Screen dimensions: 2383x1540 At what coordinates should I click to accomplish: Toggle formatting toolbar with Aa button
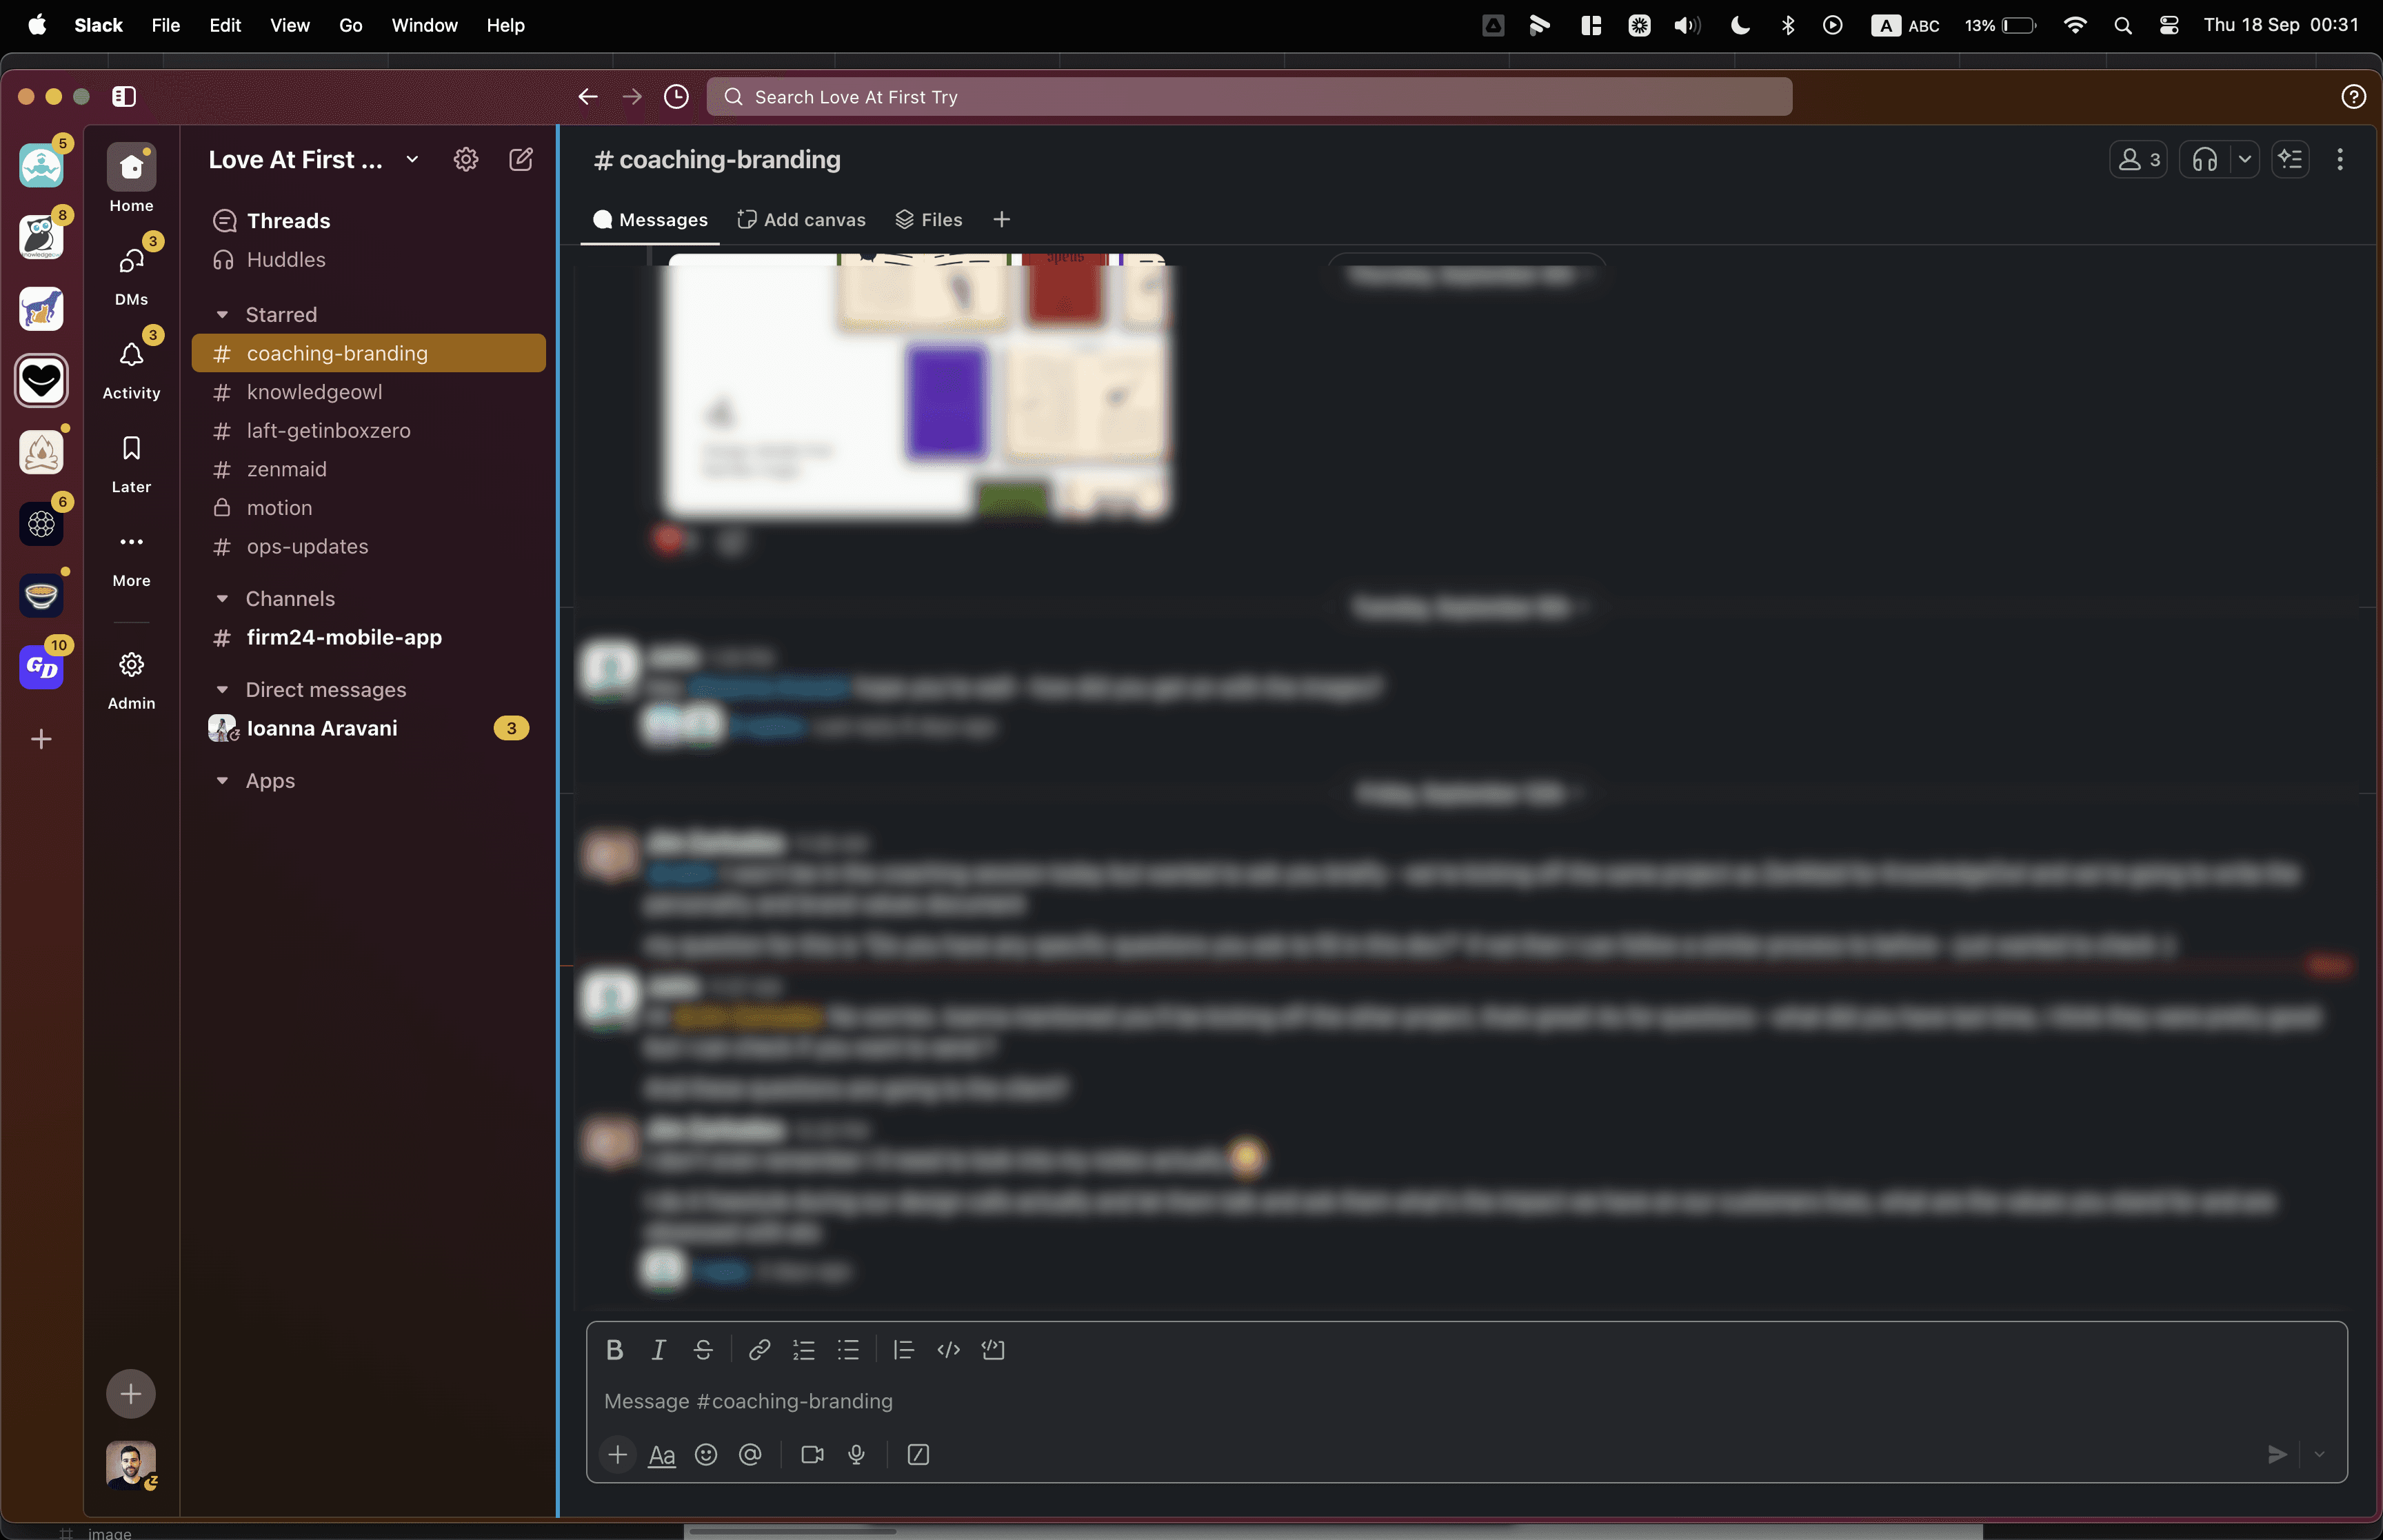tap(661, 1455)
